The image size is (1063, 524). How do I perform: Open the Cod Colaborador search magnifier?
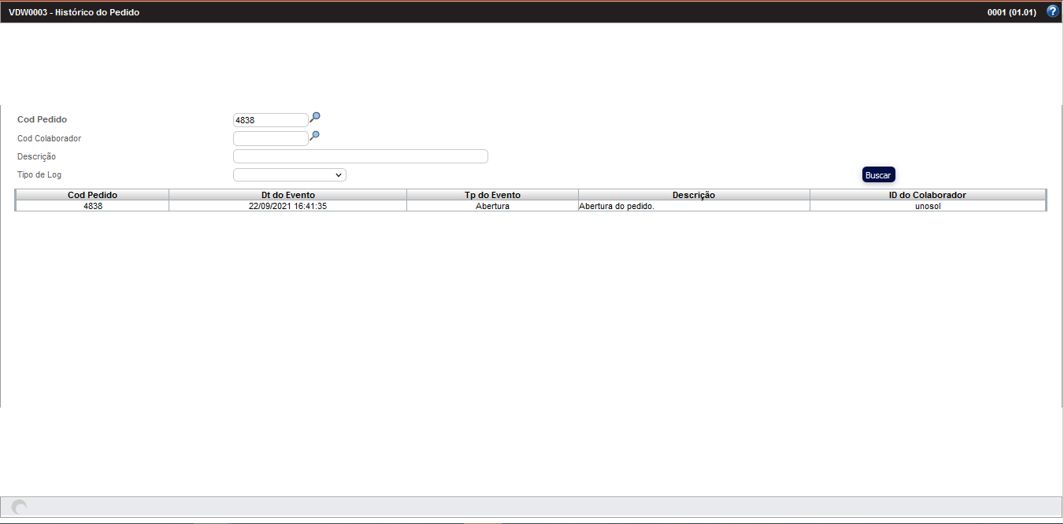pyautogui.click(x=315, y=136)
